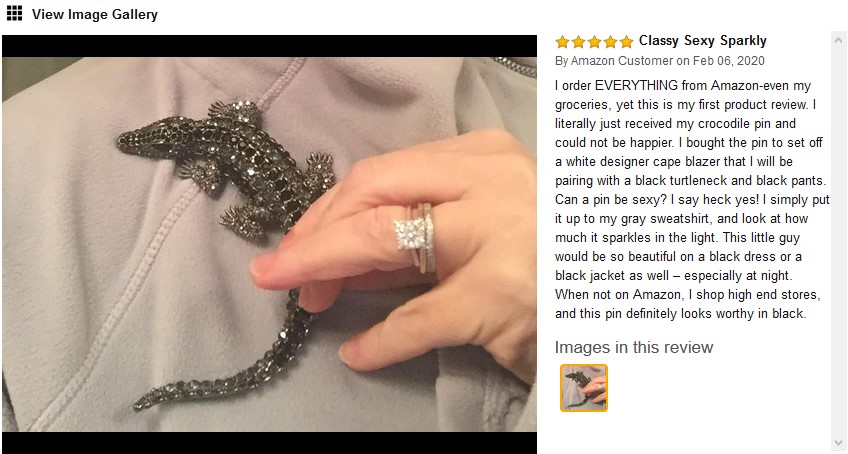Click the scroll down arrow of review panel
The height and width of the screenshot is (454, 848).
(x=838, y=443)
